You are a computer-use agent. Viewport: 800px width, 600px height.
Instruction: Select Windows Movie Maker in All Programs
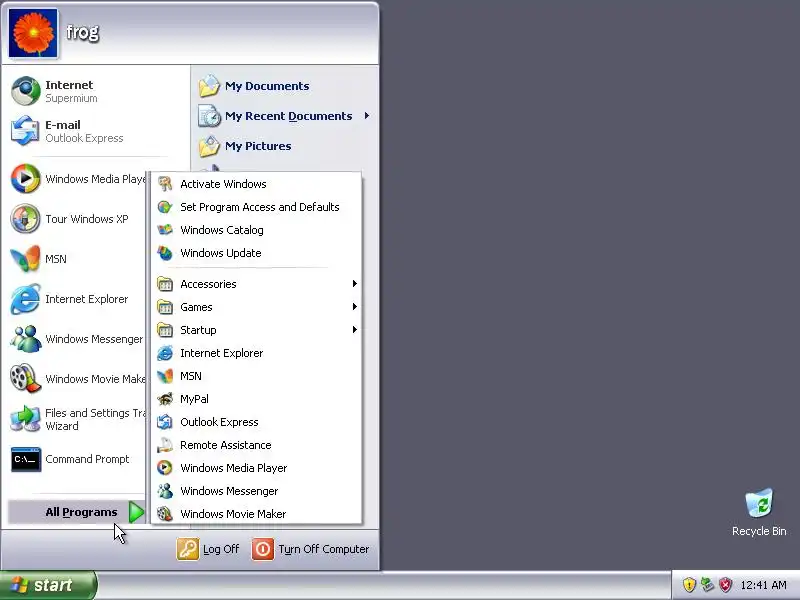point(258,514)
